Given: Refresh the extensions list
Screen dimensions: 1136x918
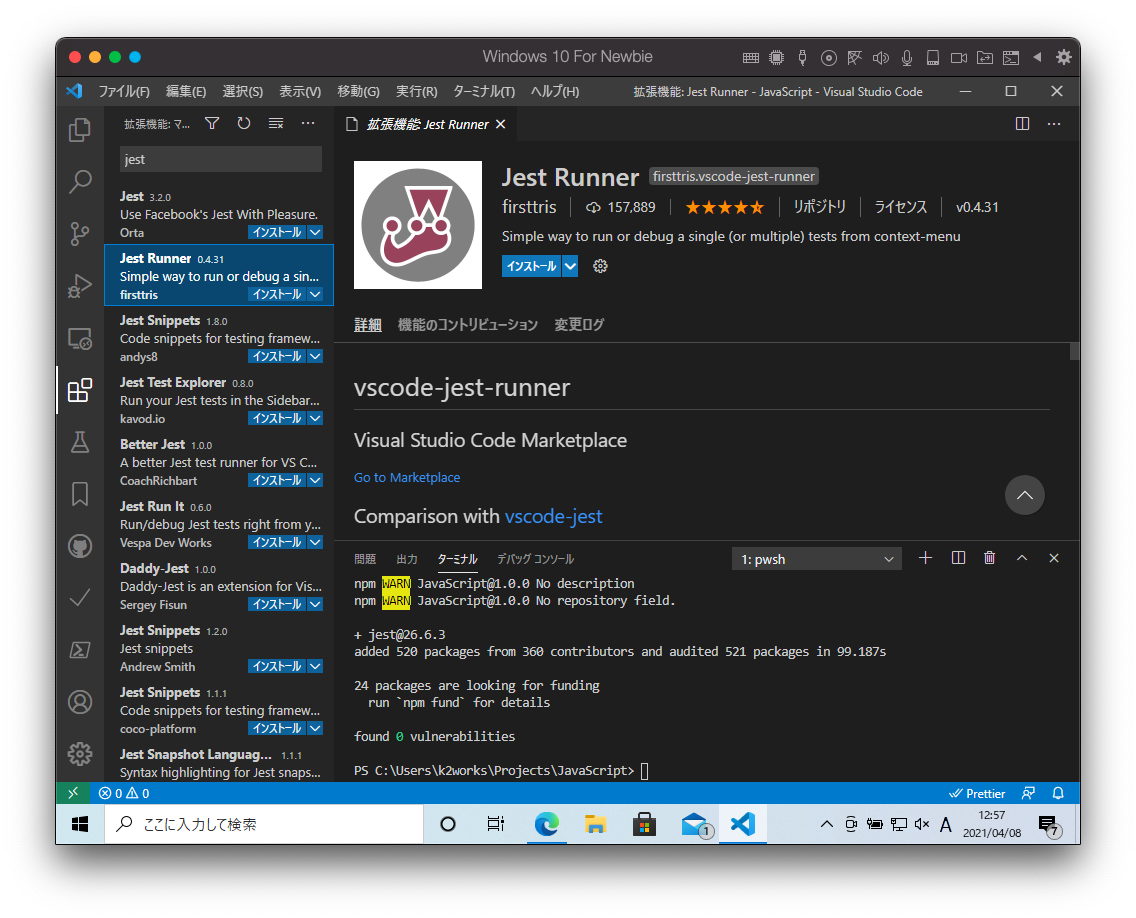Looking at the screenshot, I should coord(243,124).
